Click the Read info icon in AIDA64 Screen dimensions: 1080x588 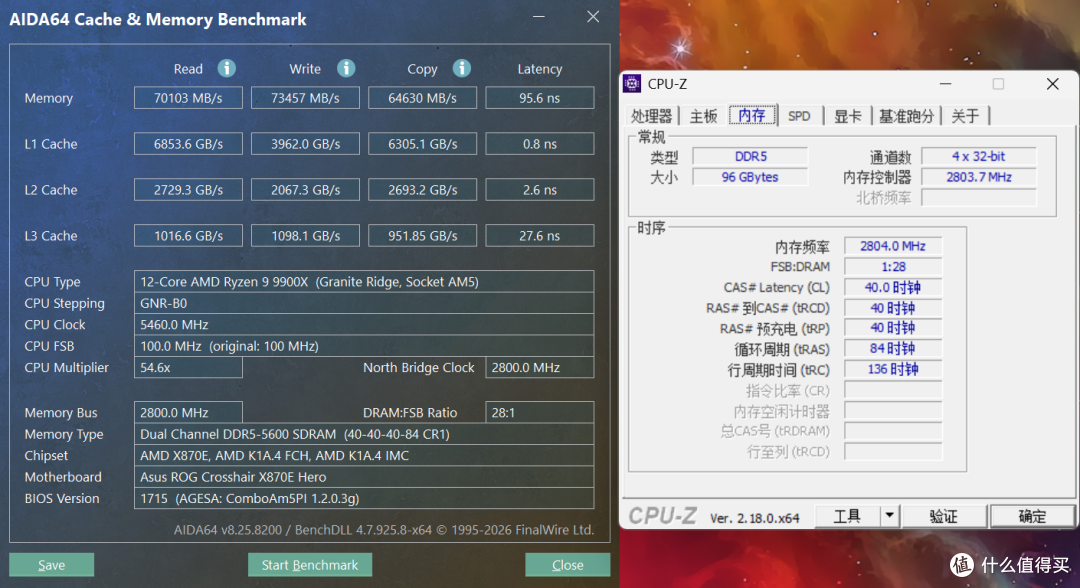coord(227,68)
